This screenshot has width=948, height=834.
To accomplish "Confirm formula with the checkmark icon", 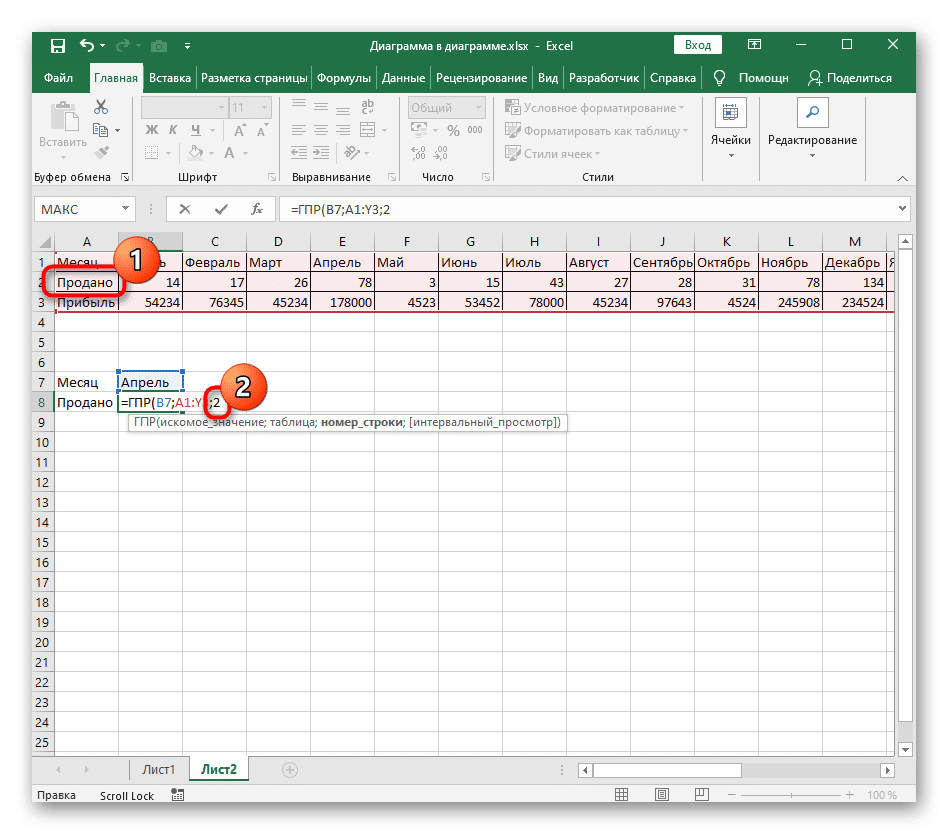I will click(220, 209).
